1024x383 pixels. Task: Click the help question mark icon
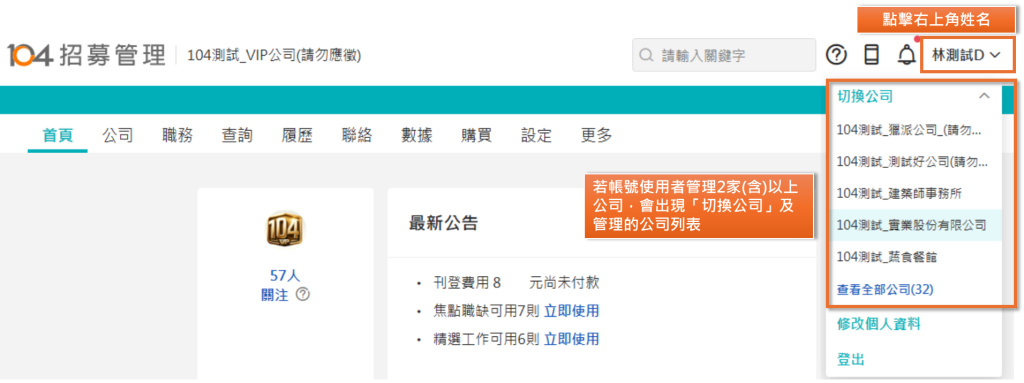[836, 55]
